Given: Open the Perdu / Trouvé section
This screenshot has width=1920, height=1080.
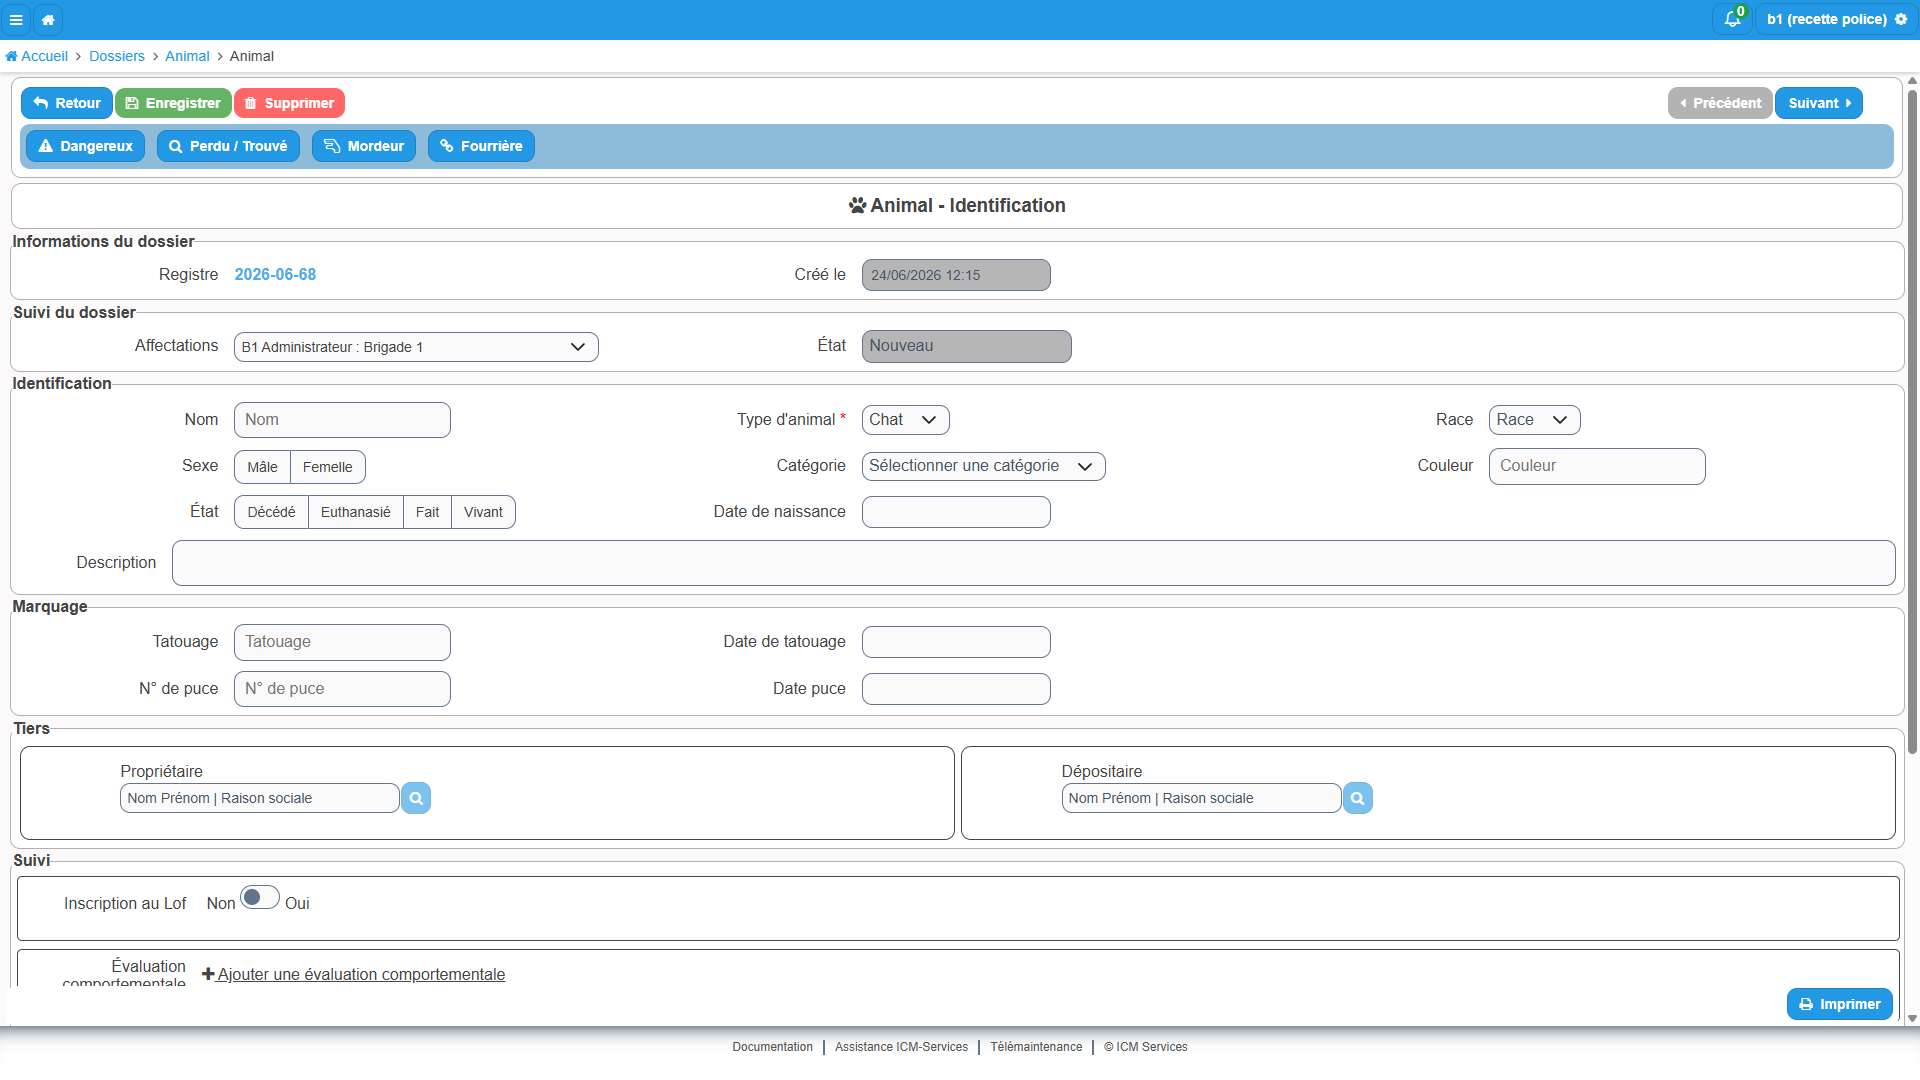Looking at the screenshot, I should tap(228, 146).
